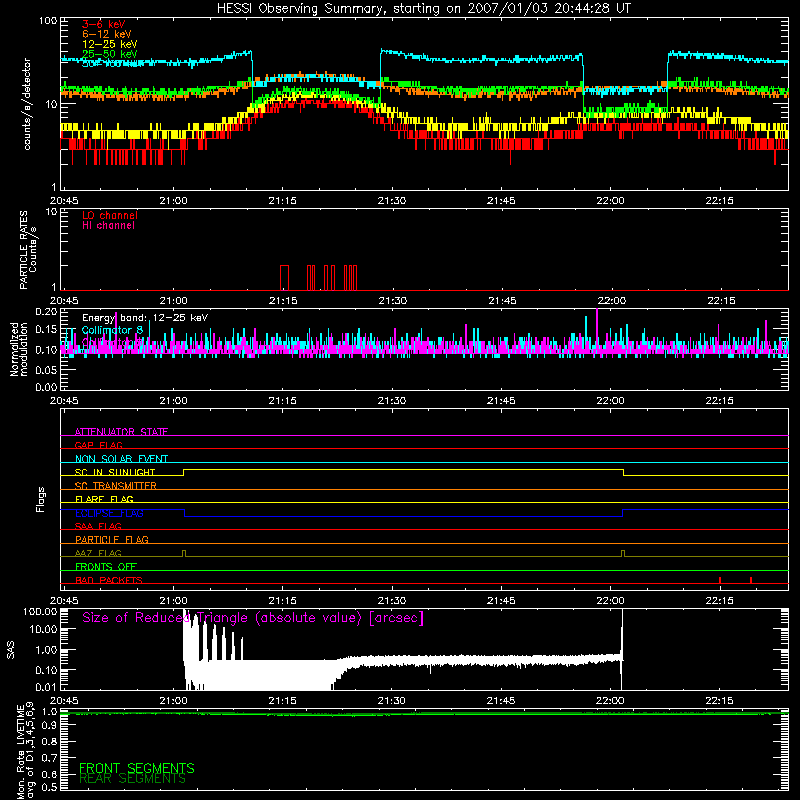Click the green 25-50 keV legend entry
The width and height of the screenshot is (800, 800).
(x=110, y=54)
